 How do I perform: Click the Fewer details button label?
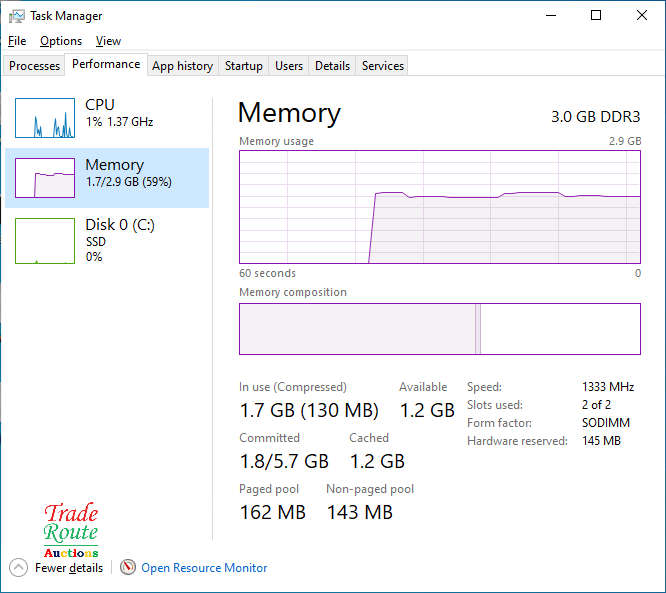tap(69, 567)
